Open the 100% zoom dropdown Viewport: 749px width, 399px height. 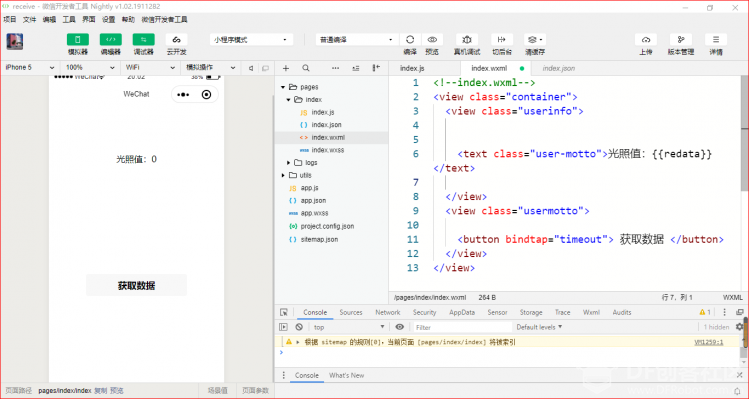tap(90, 68)
